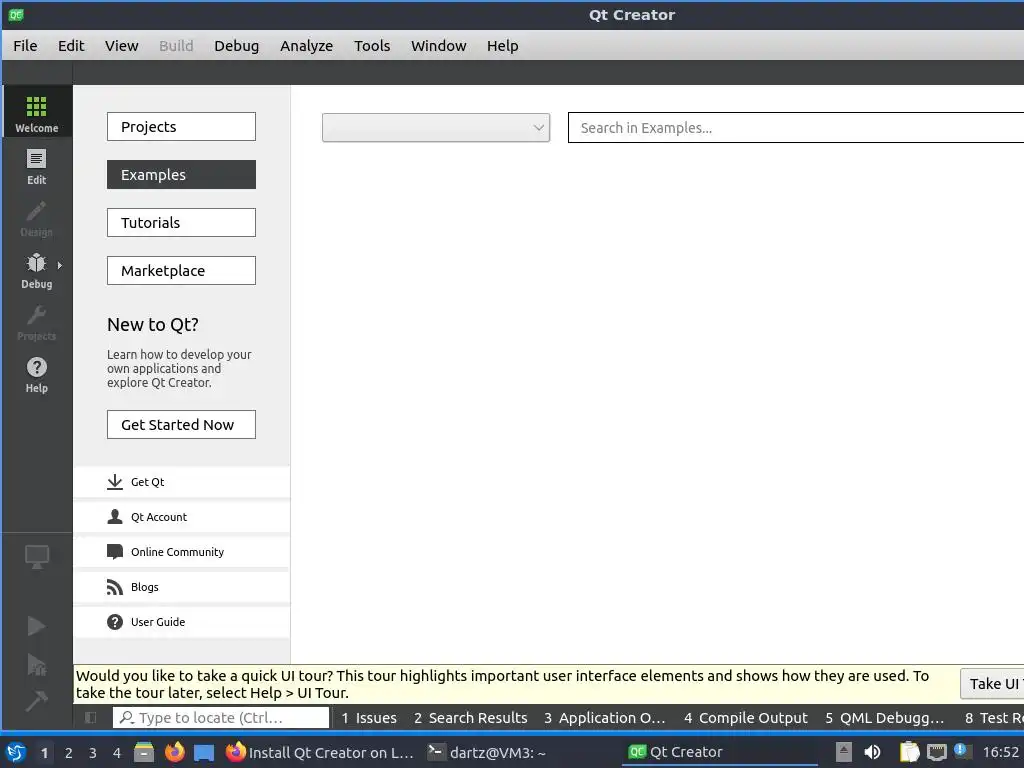Open the Get Qt link

(x=182, y=482)
